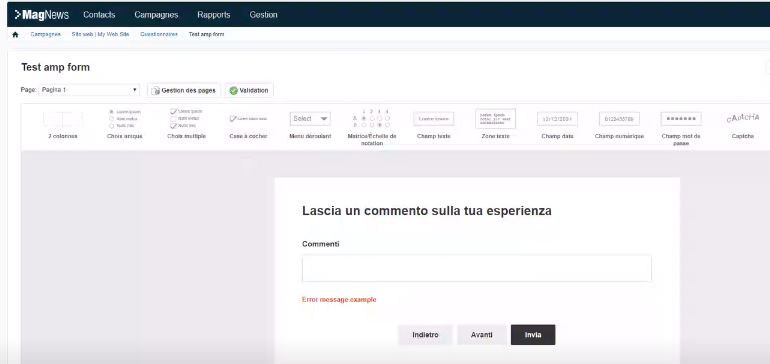Click the Avanti button
Image resolution: width=770 pixels, height=364 pixels.
(482, 335)
